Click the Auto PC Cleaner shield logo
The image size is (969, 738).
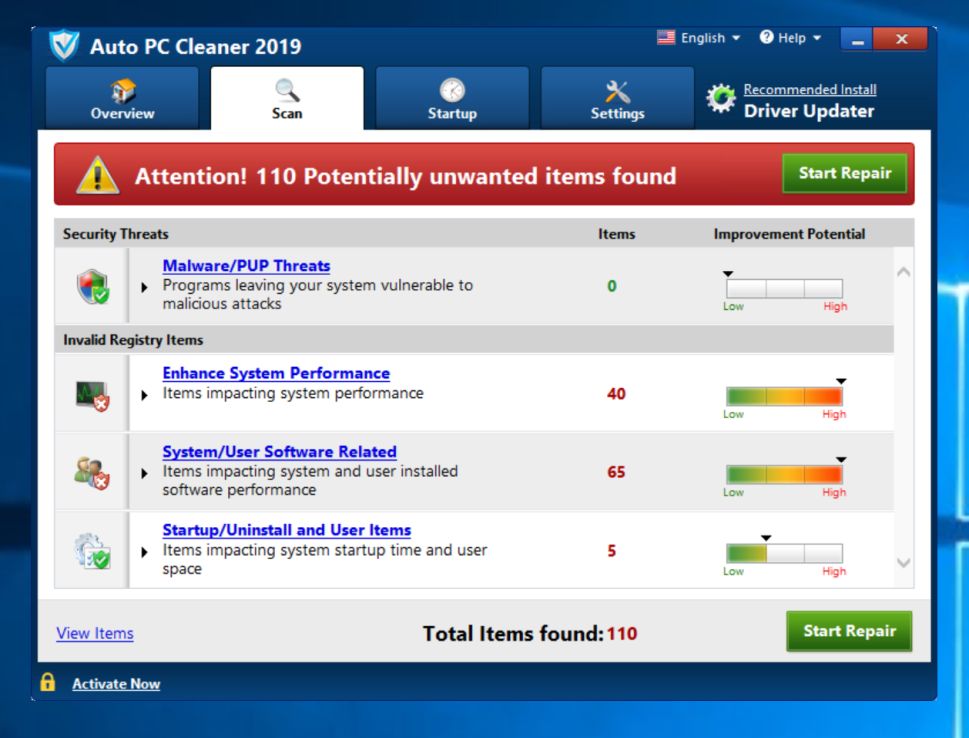point(64,45)
